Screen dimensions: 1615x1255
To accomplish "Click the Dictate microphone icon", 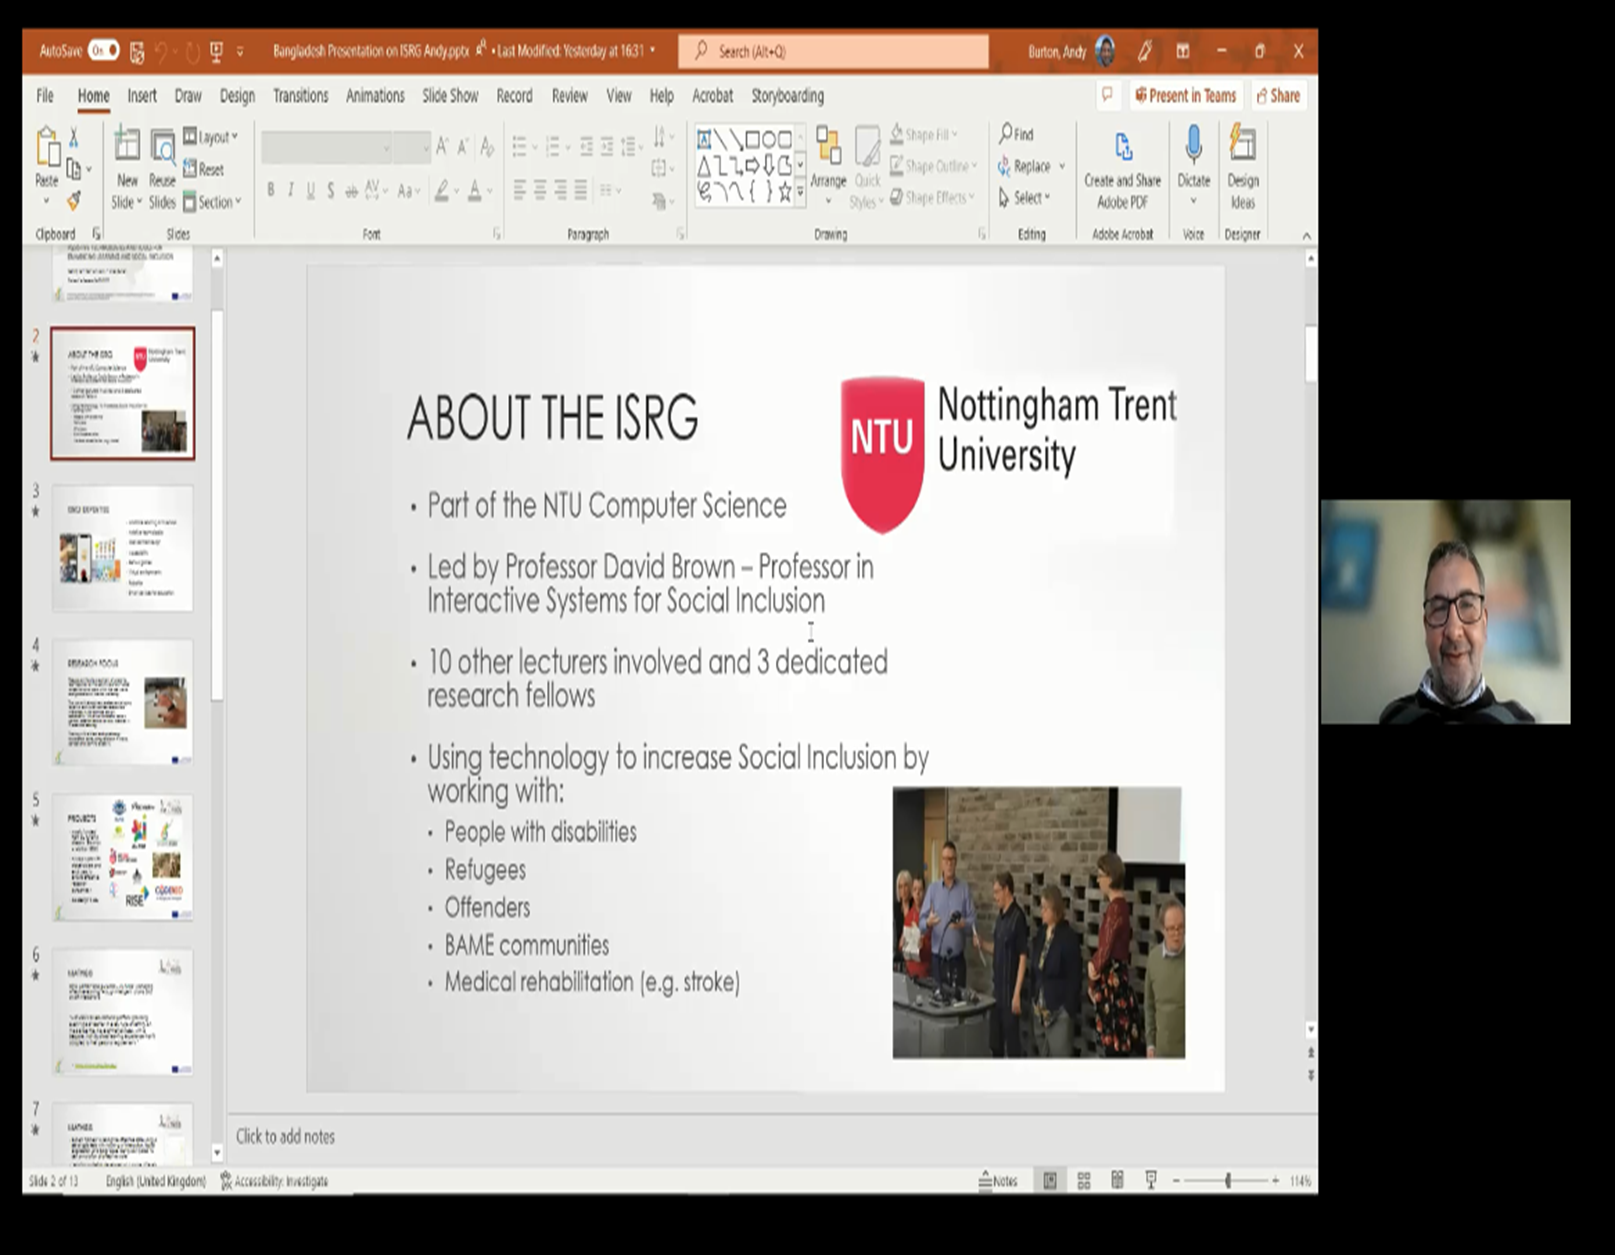I will [1193, 146].
